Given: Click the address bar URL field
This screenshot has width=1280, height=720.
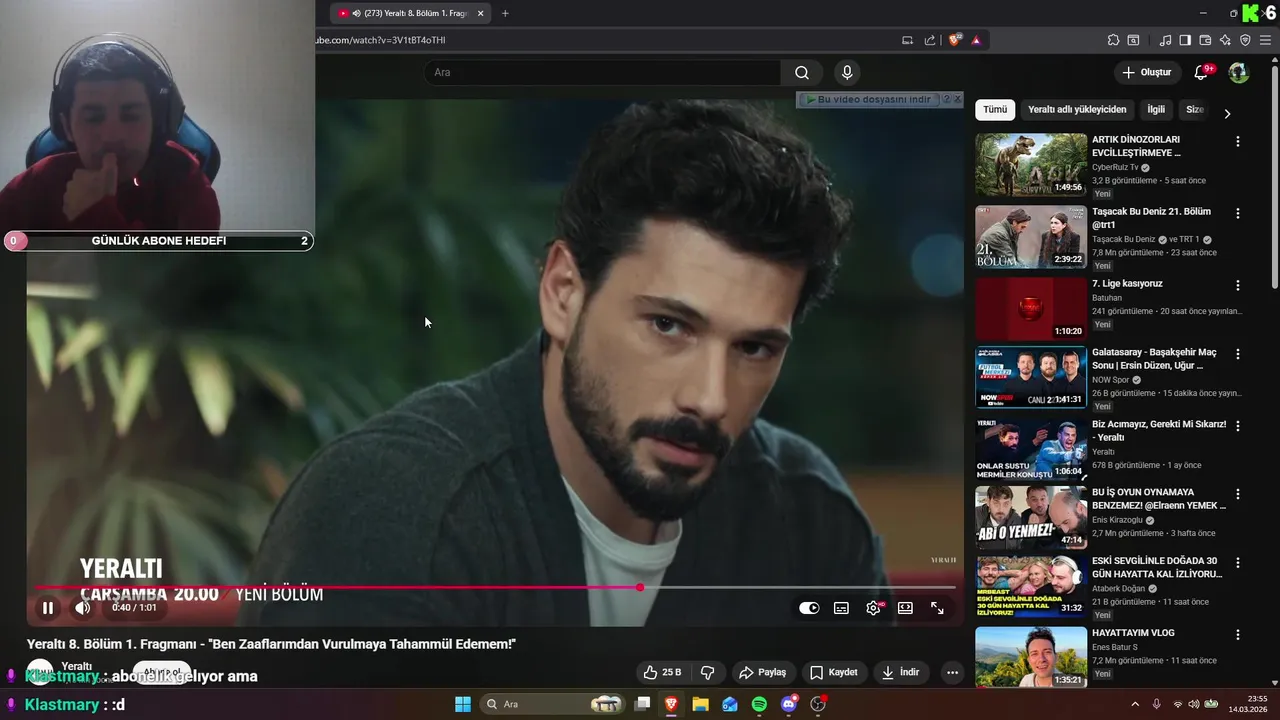Looking at the screenshot, I should 600,40.
